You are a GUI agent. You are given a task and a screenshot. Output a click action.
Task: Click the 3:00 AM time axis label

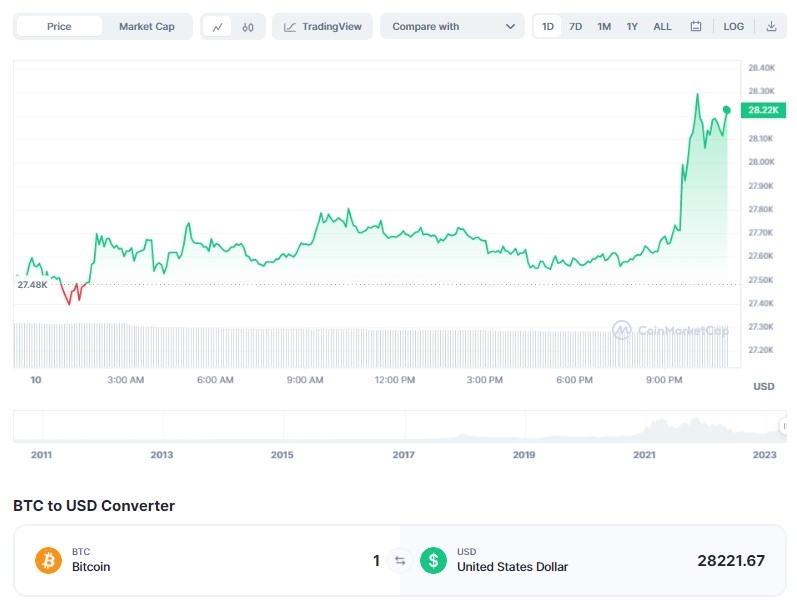coord(126,380)
